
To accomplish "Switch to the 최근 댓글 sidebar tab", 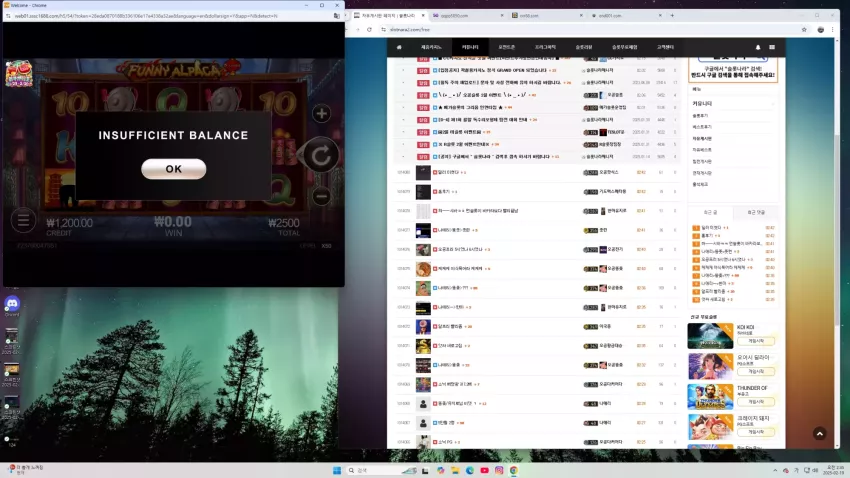I will [x=756, y=212].
